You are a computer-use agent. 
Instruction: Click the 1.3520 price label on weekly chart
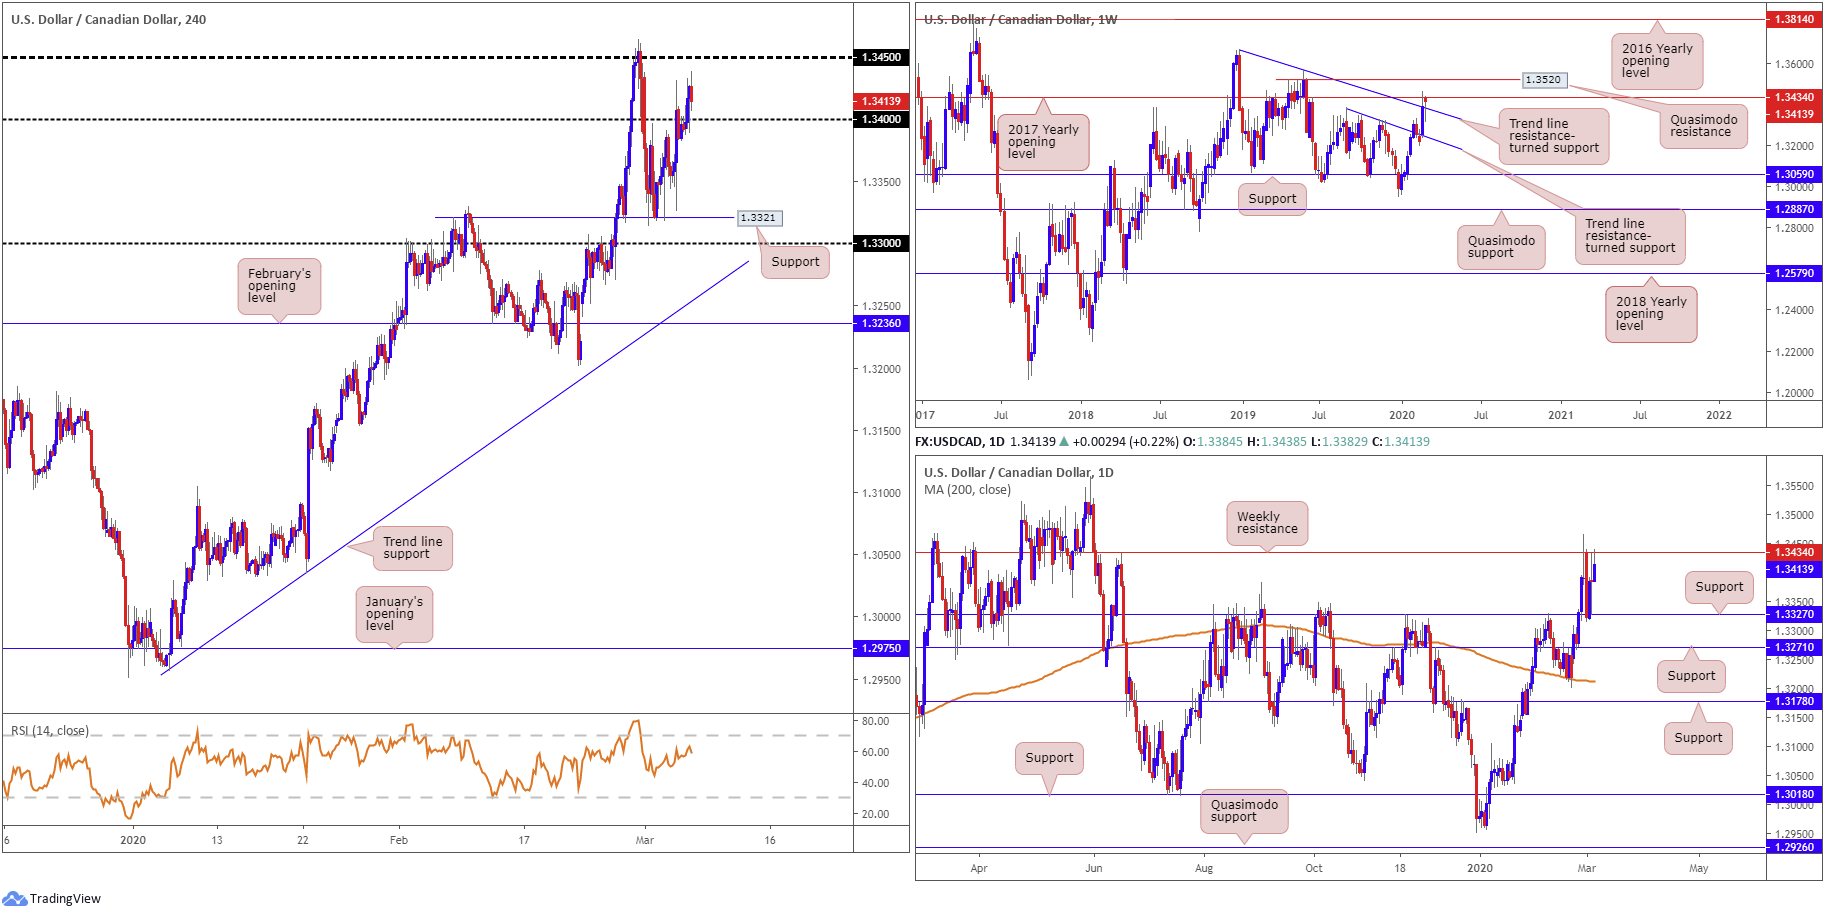1543,80
